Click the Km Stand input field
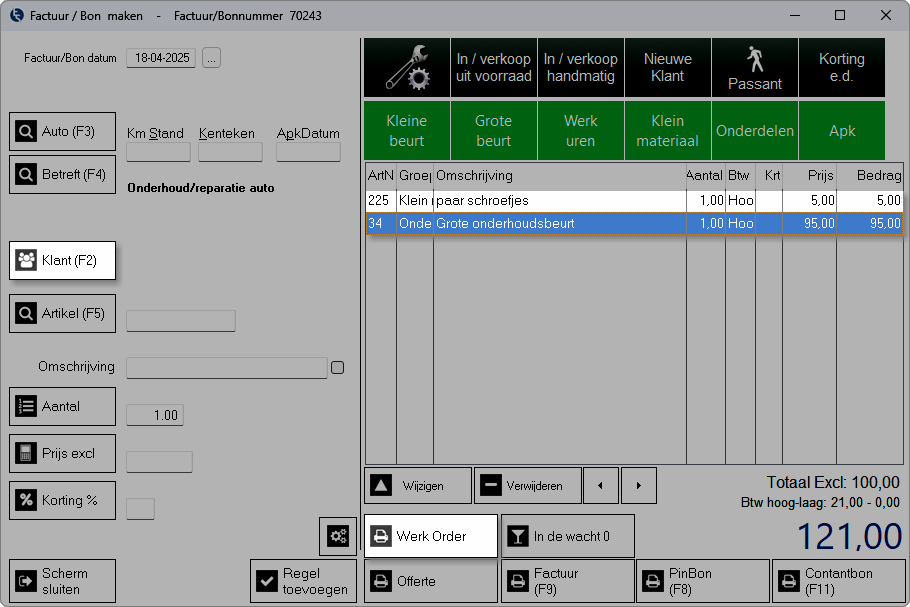This screenshot has height=607, width=910. [158, 153]
